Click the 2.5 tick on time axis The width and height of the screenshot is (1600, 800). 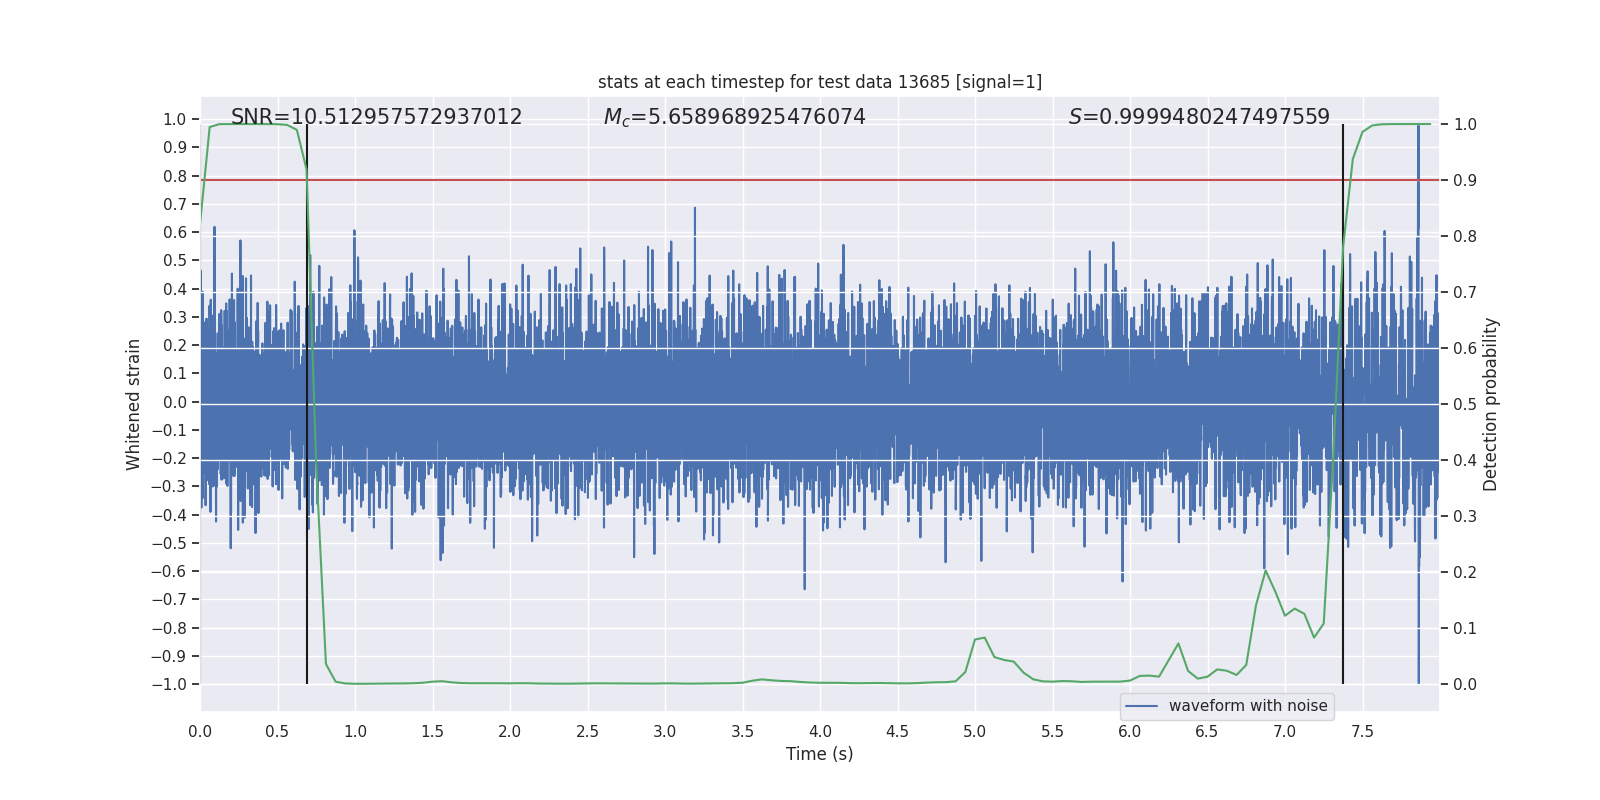click(587, 731)
